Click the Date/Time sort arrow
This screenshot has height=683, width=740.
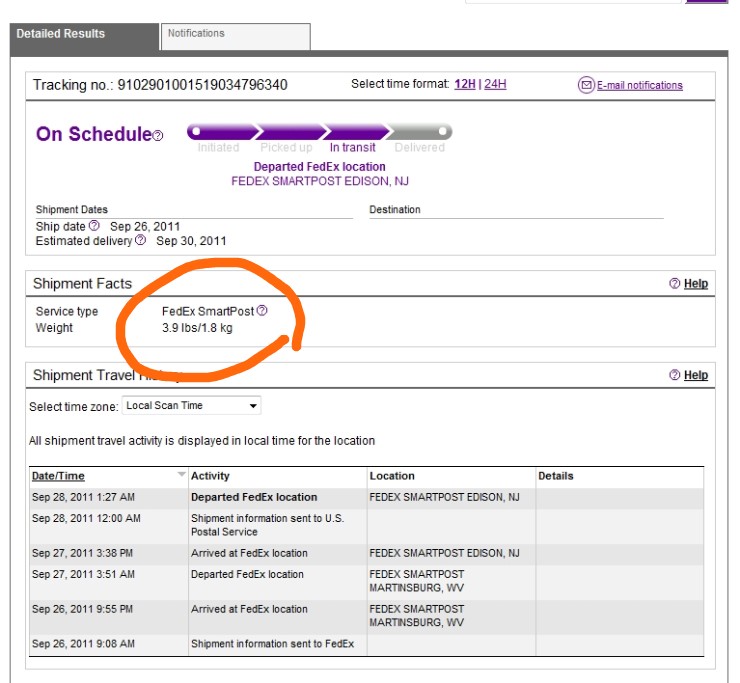181,474
